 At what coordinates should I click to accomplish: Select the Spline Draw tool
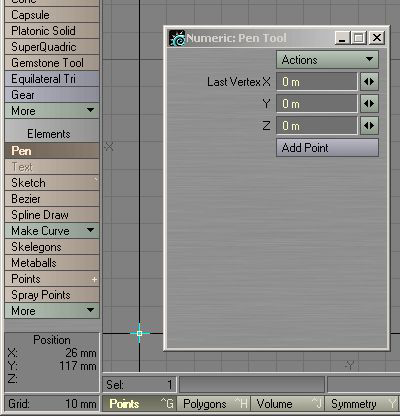52,215
